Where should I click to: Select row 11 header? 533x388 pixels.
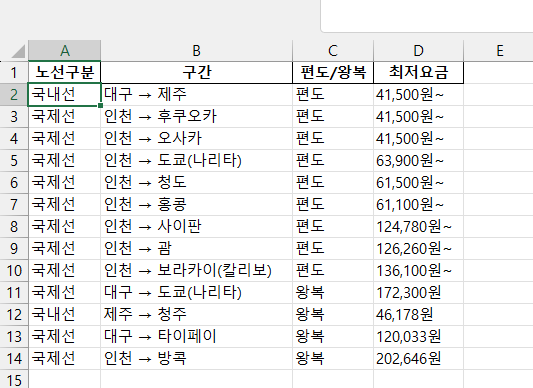14,292
